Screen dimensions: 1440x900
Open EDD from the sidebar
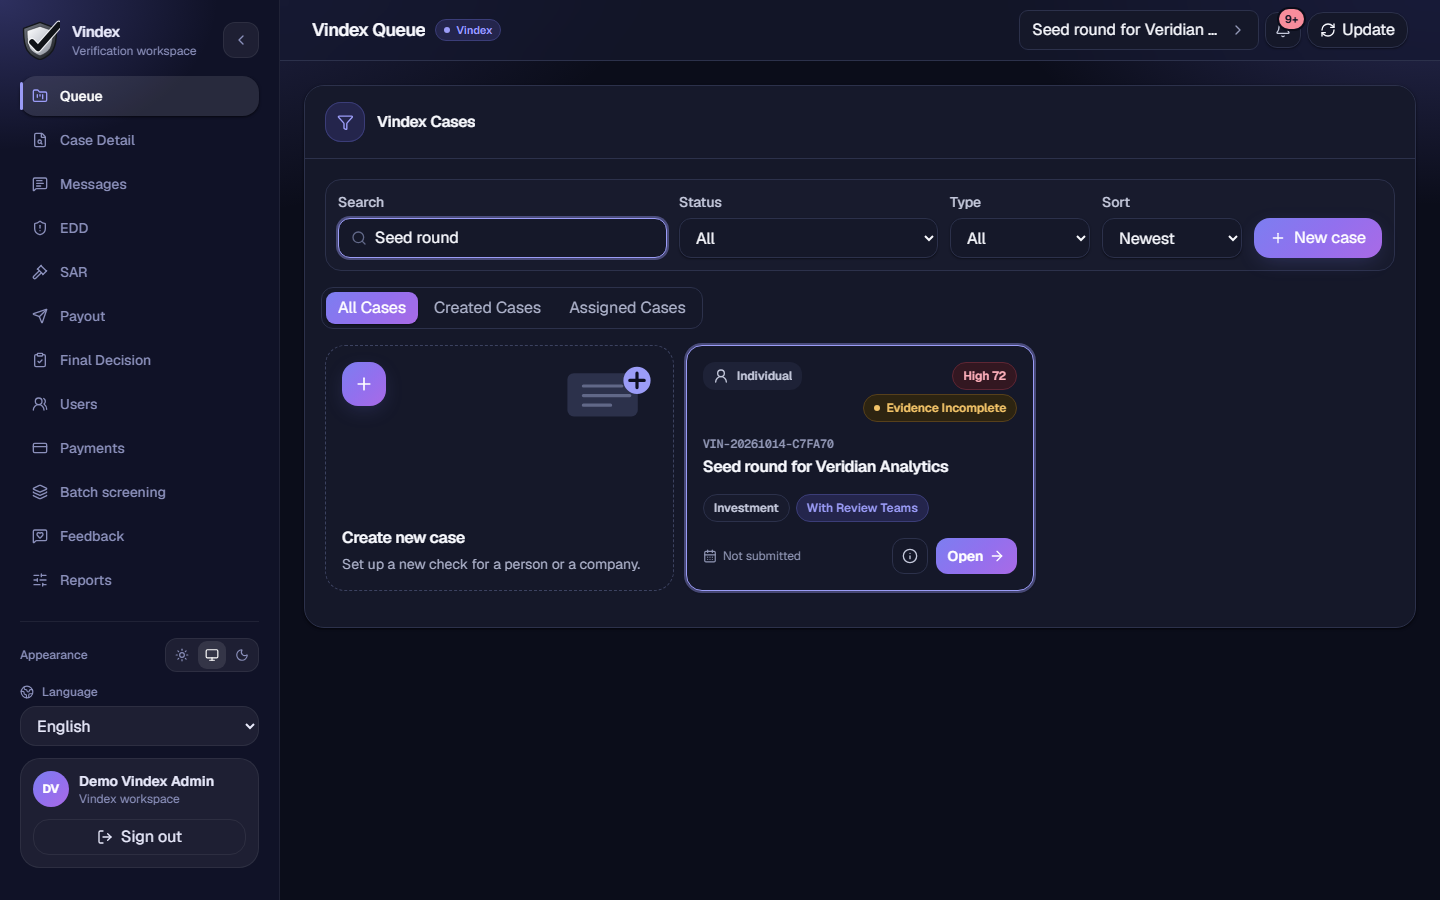(139, 228)
